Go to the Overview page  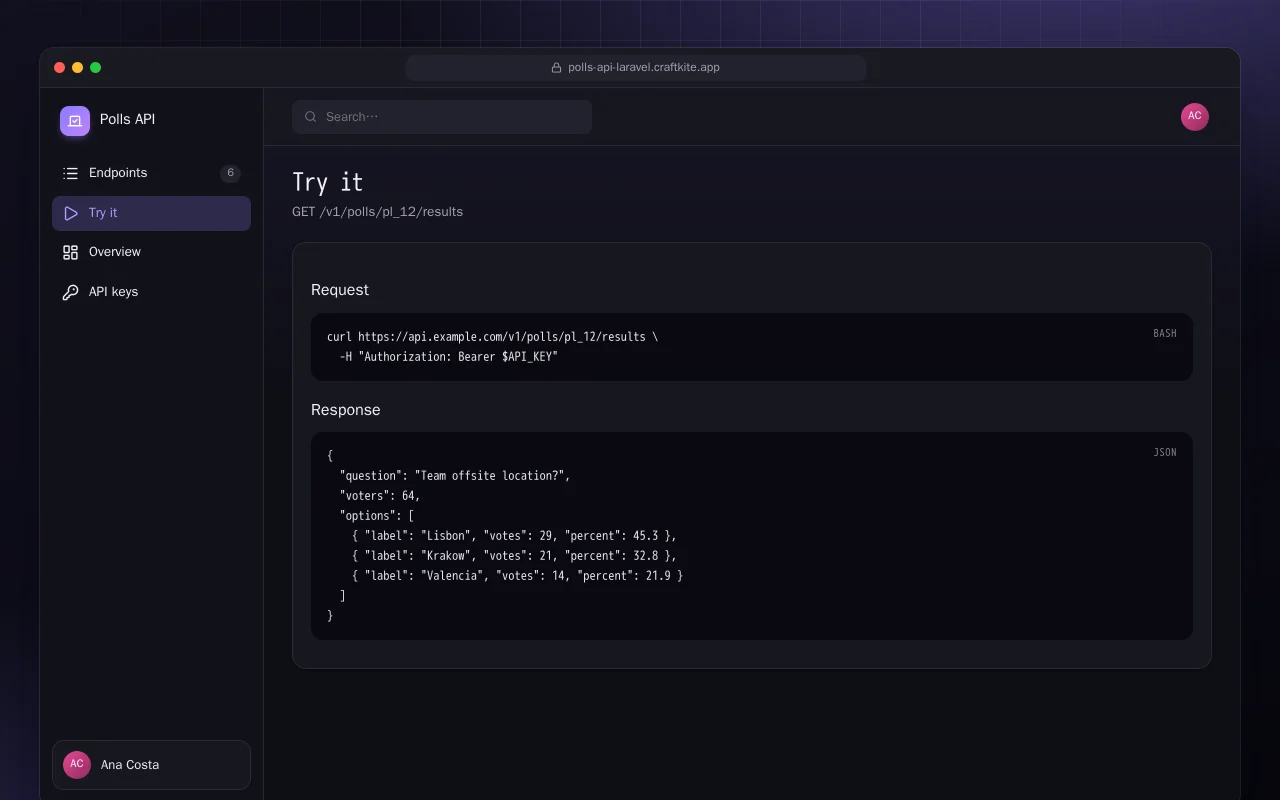[x=151, y=252]
